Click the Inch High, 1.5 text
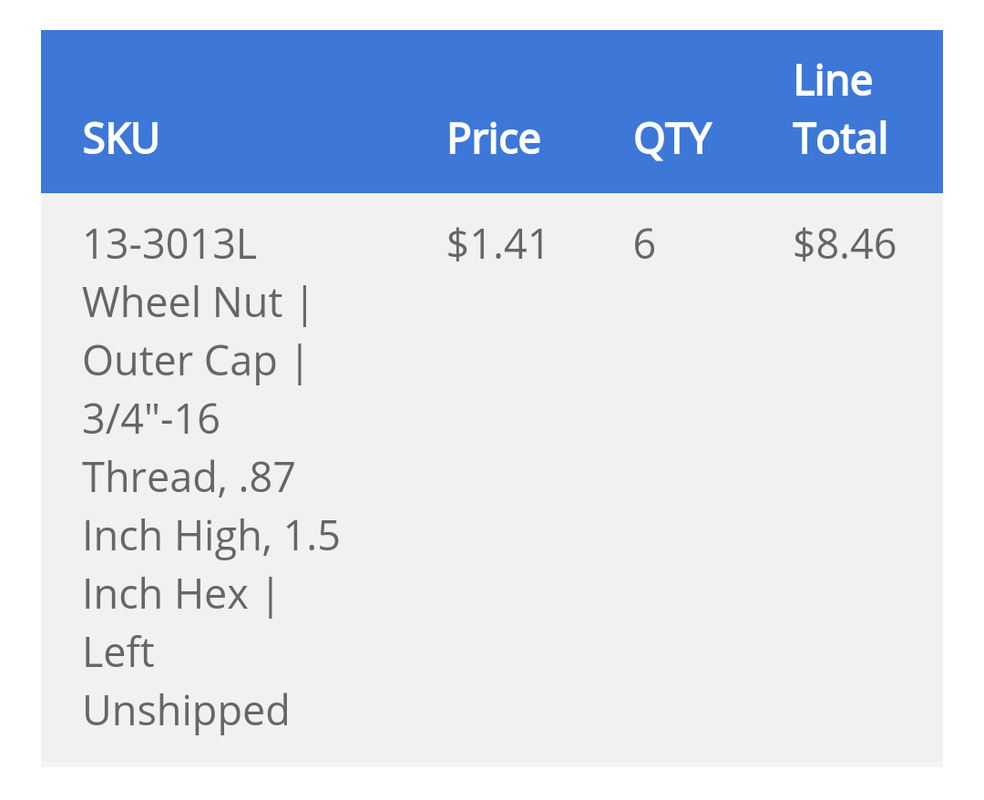 [211, 536]
